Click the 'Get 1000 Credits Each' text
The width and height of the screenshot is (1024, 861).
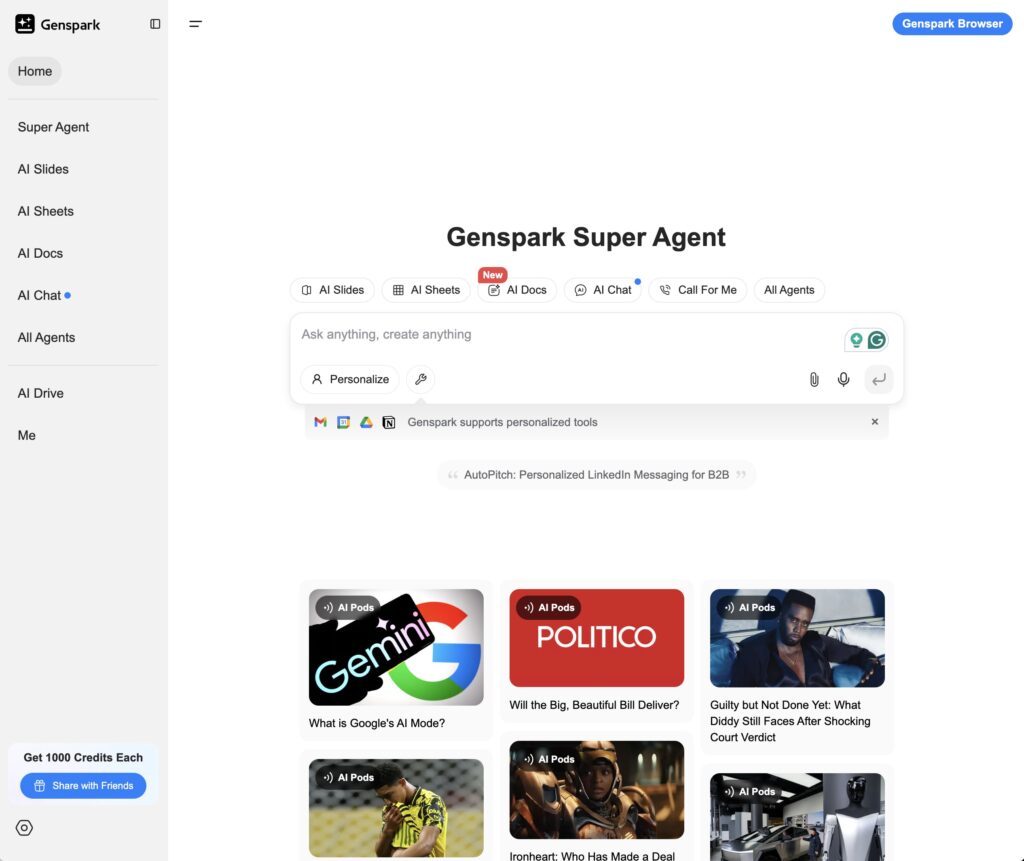(x=83, y=758)
